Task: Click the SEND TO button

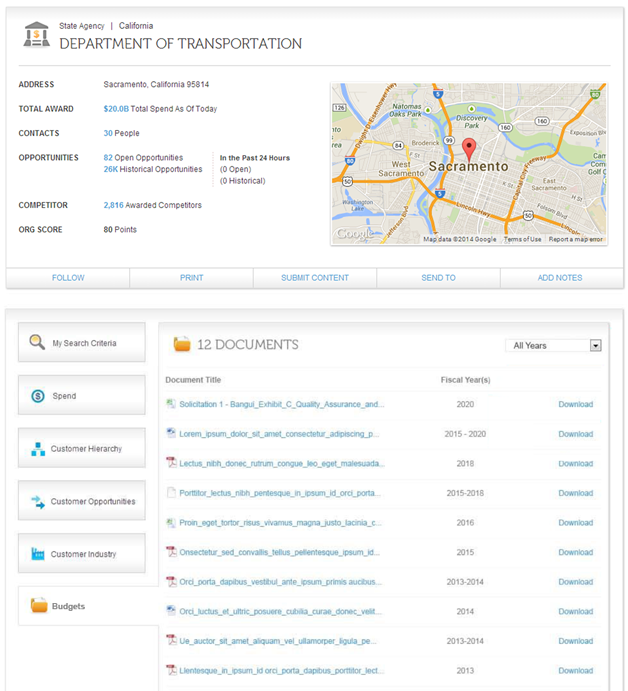Action: (438, 278)
